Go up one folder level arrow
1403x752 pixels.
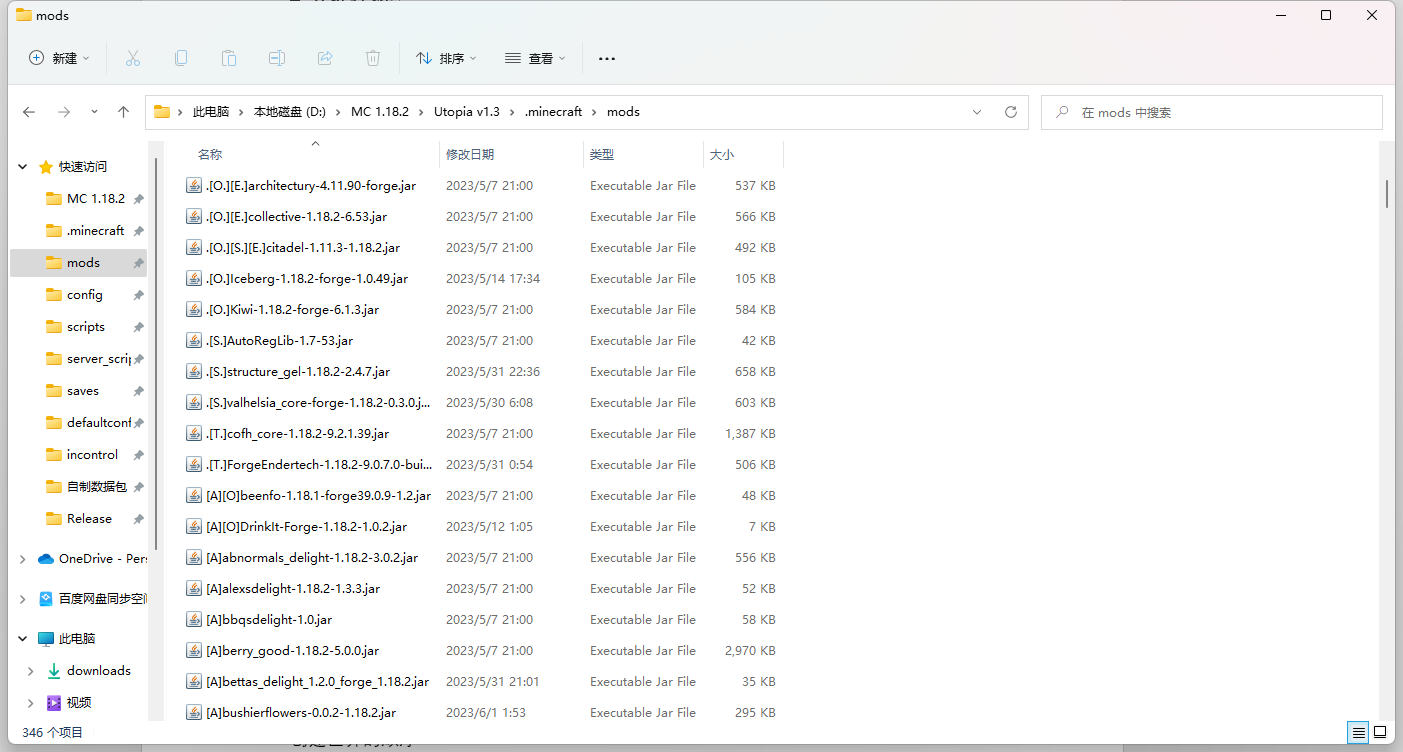(124, 112)
